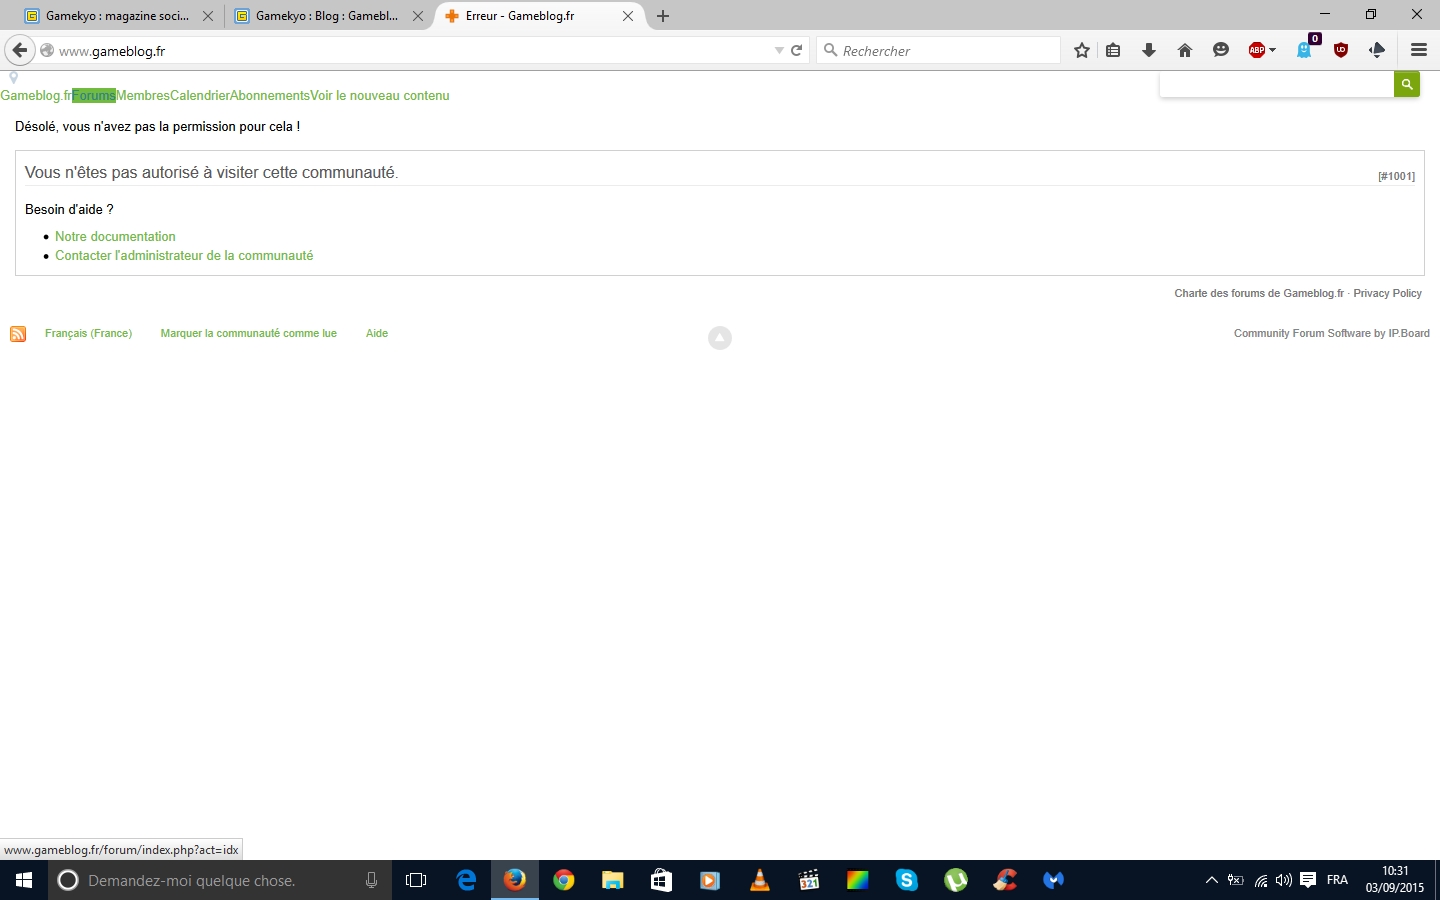Click the Adblock Plus ABP icon
1440x900 pixels.
click(x=1257, y=50)
